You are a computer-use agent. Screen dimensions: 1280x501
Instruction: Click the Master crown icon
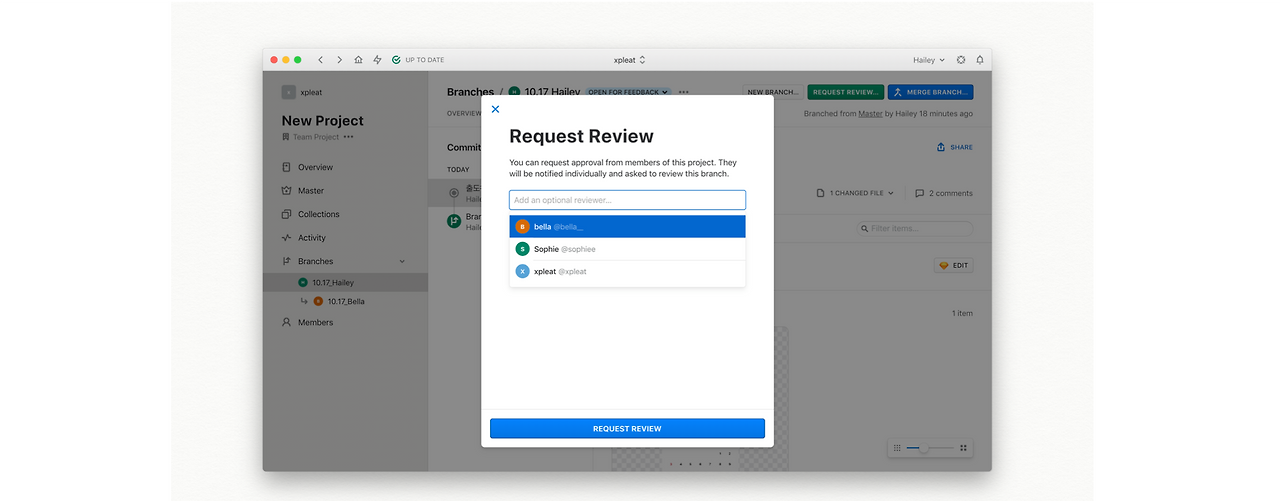[x=286, y=191]
